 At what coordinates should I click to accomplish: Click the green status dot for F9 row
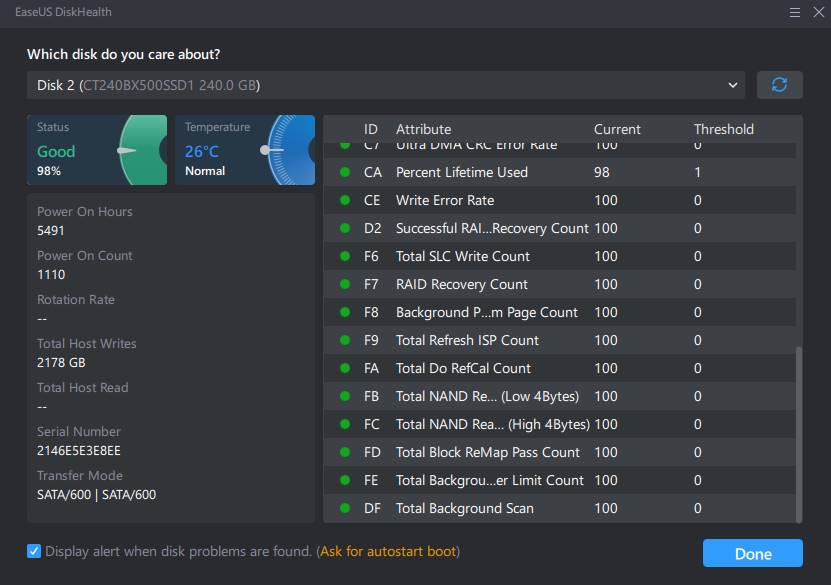pos(345,340)
